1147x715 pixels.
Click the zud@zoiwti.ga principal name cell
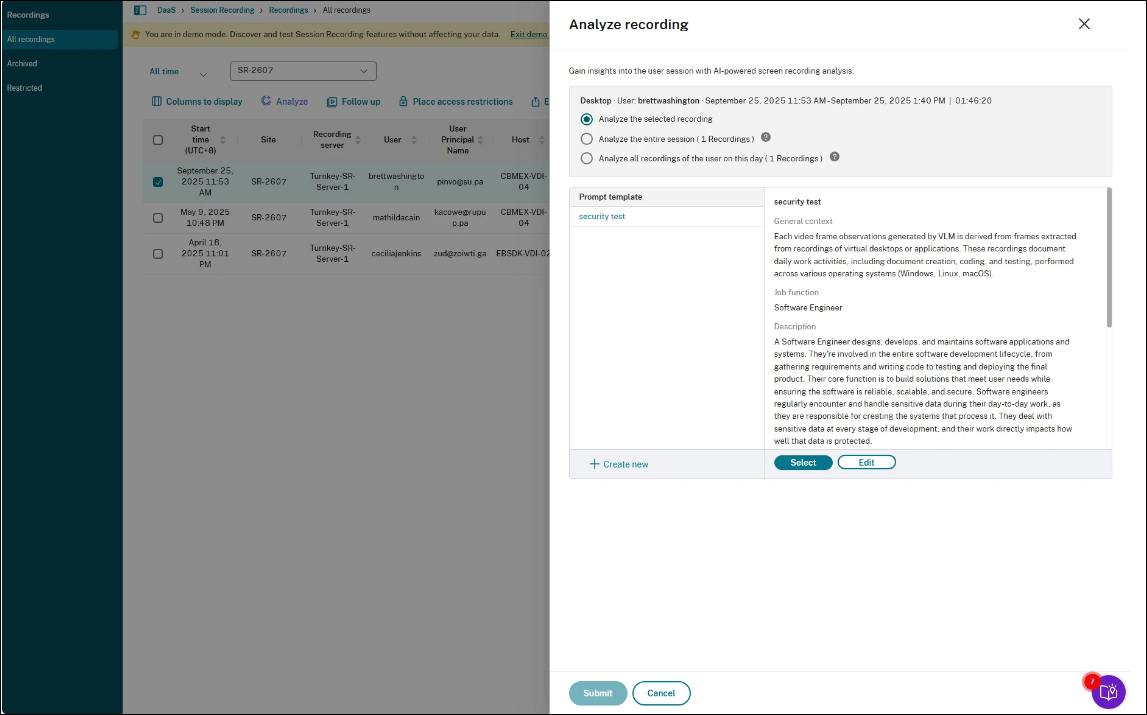tap(460, 253)
